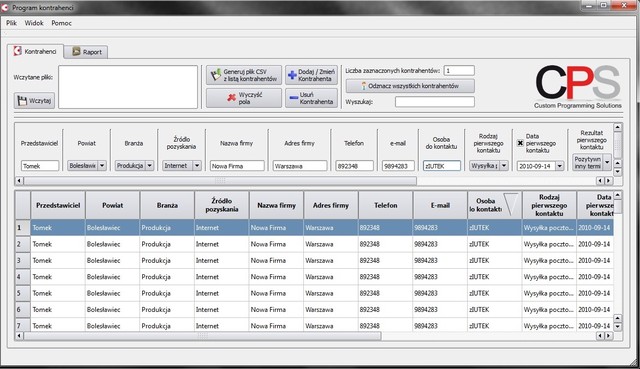Open the Widok menu
The image size is (640, 369).
(x=34, y=23)
